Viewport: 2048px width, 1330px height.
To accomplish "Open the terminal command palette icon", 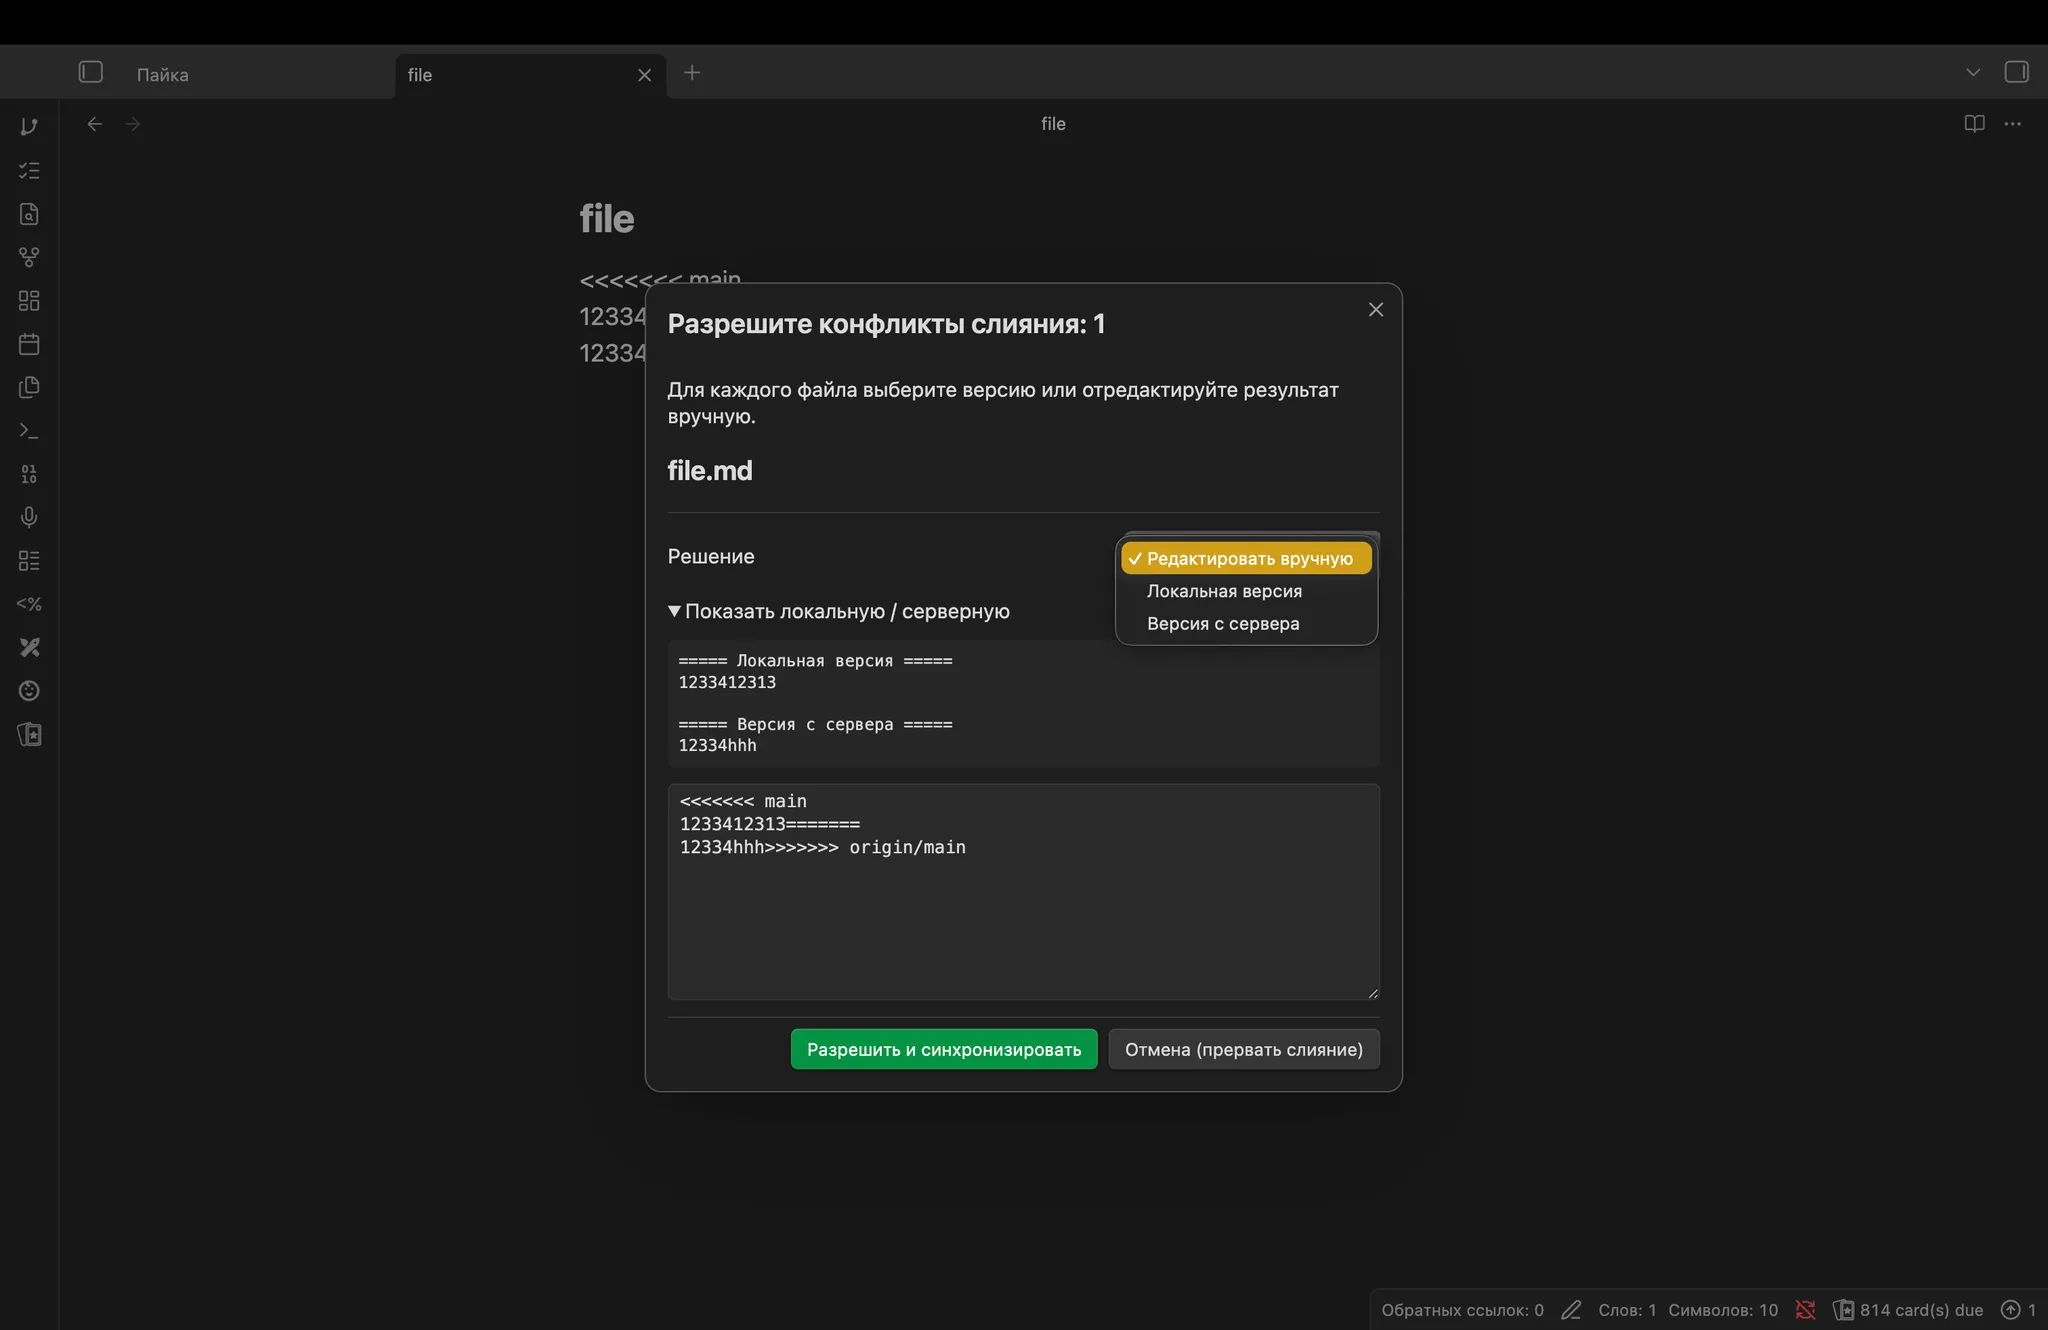I will point(29,431).
